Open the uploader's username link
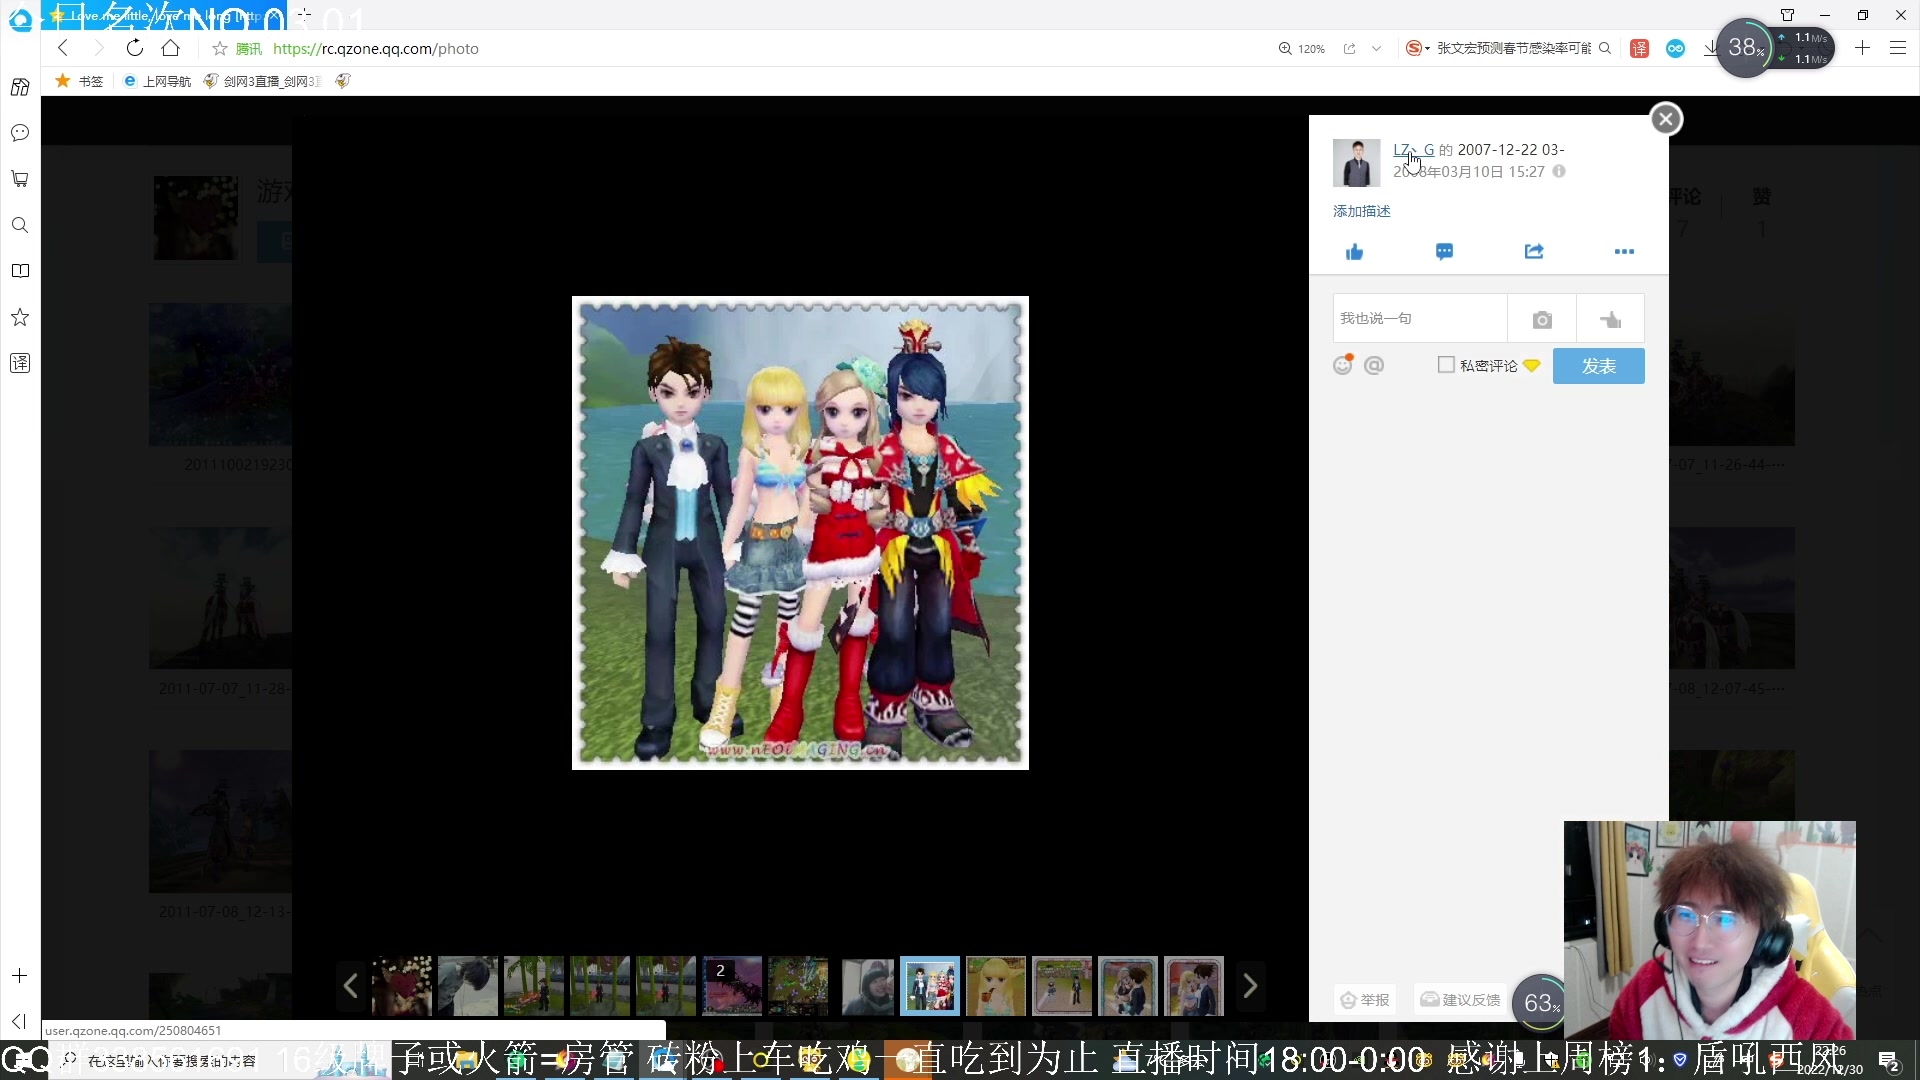Image resolution: width=1920 pixels, height=1080 pixels. click(x=1414, y=150)
